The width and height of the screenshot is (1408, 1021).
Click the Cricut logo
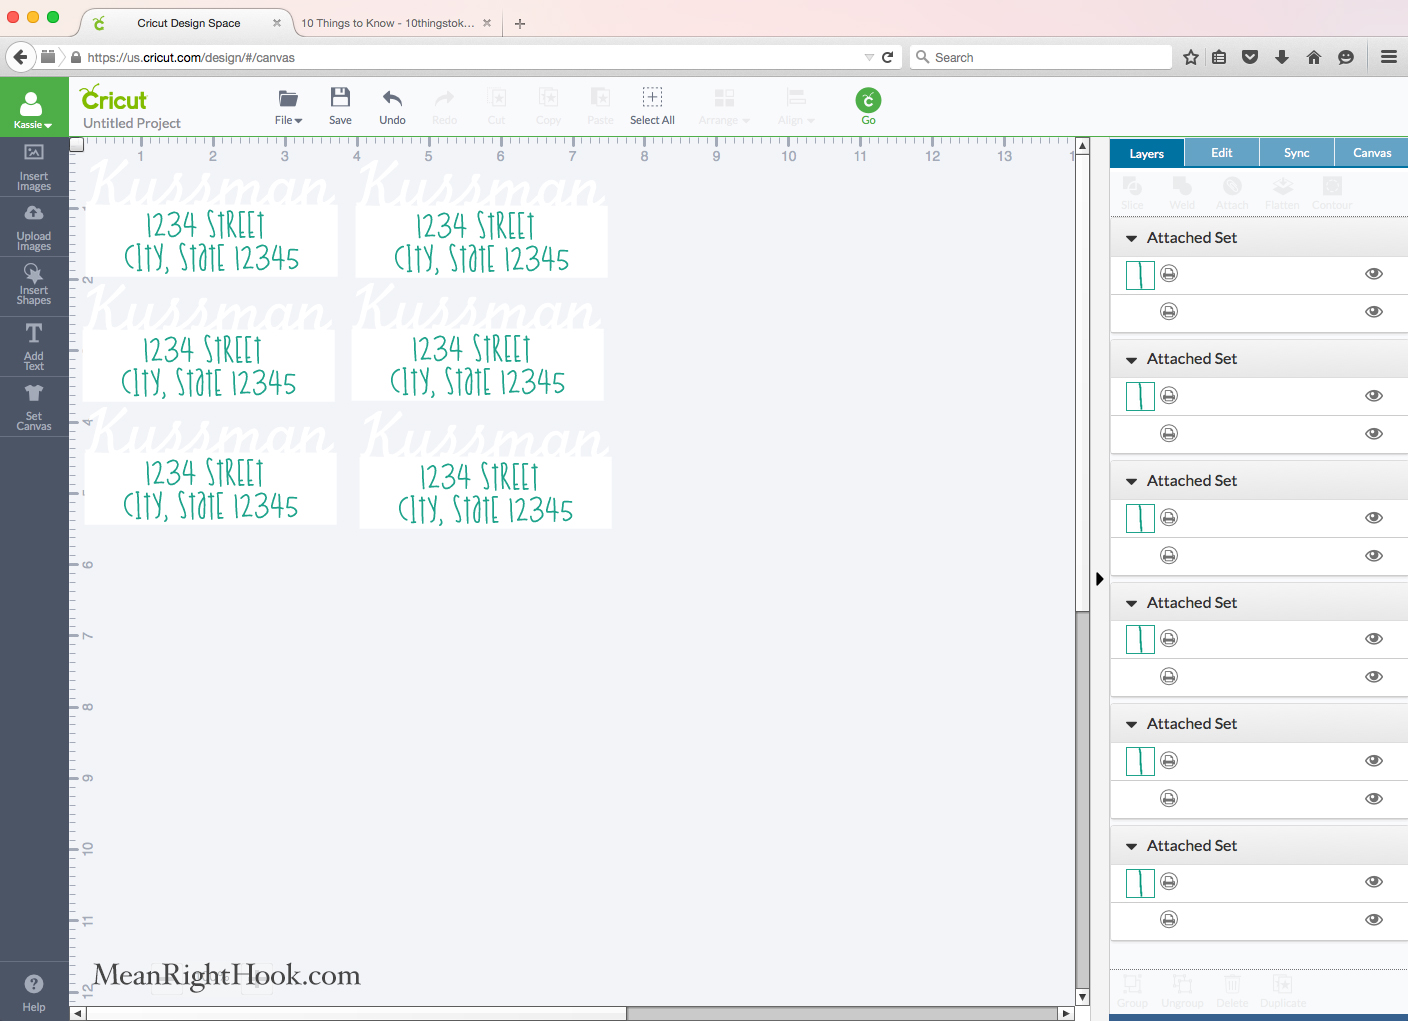(x=114, y=98)
